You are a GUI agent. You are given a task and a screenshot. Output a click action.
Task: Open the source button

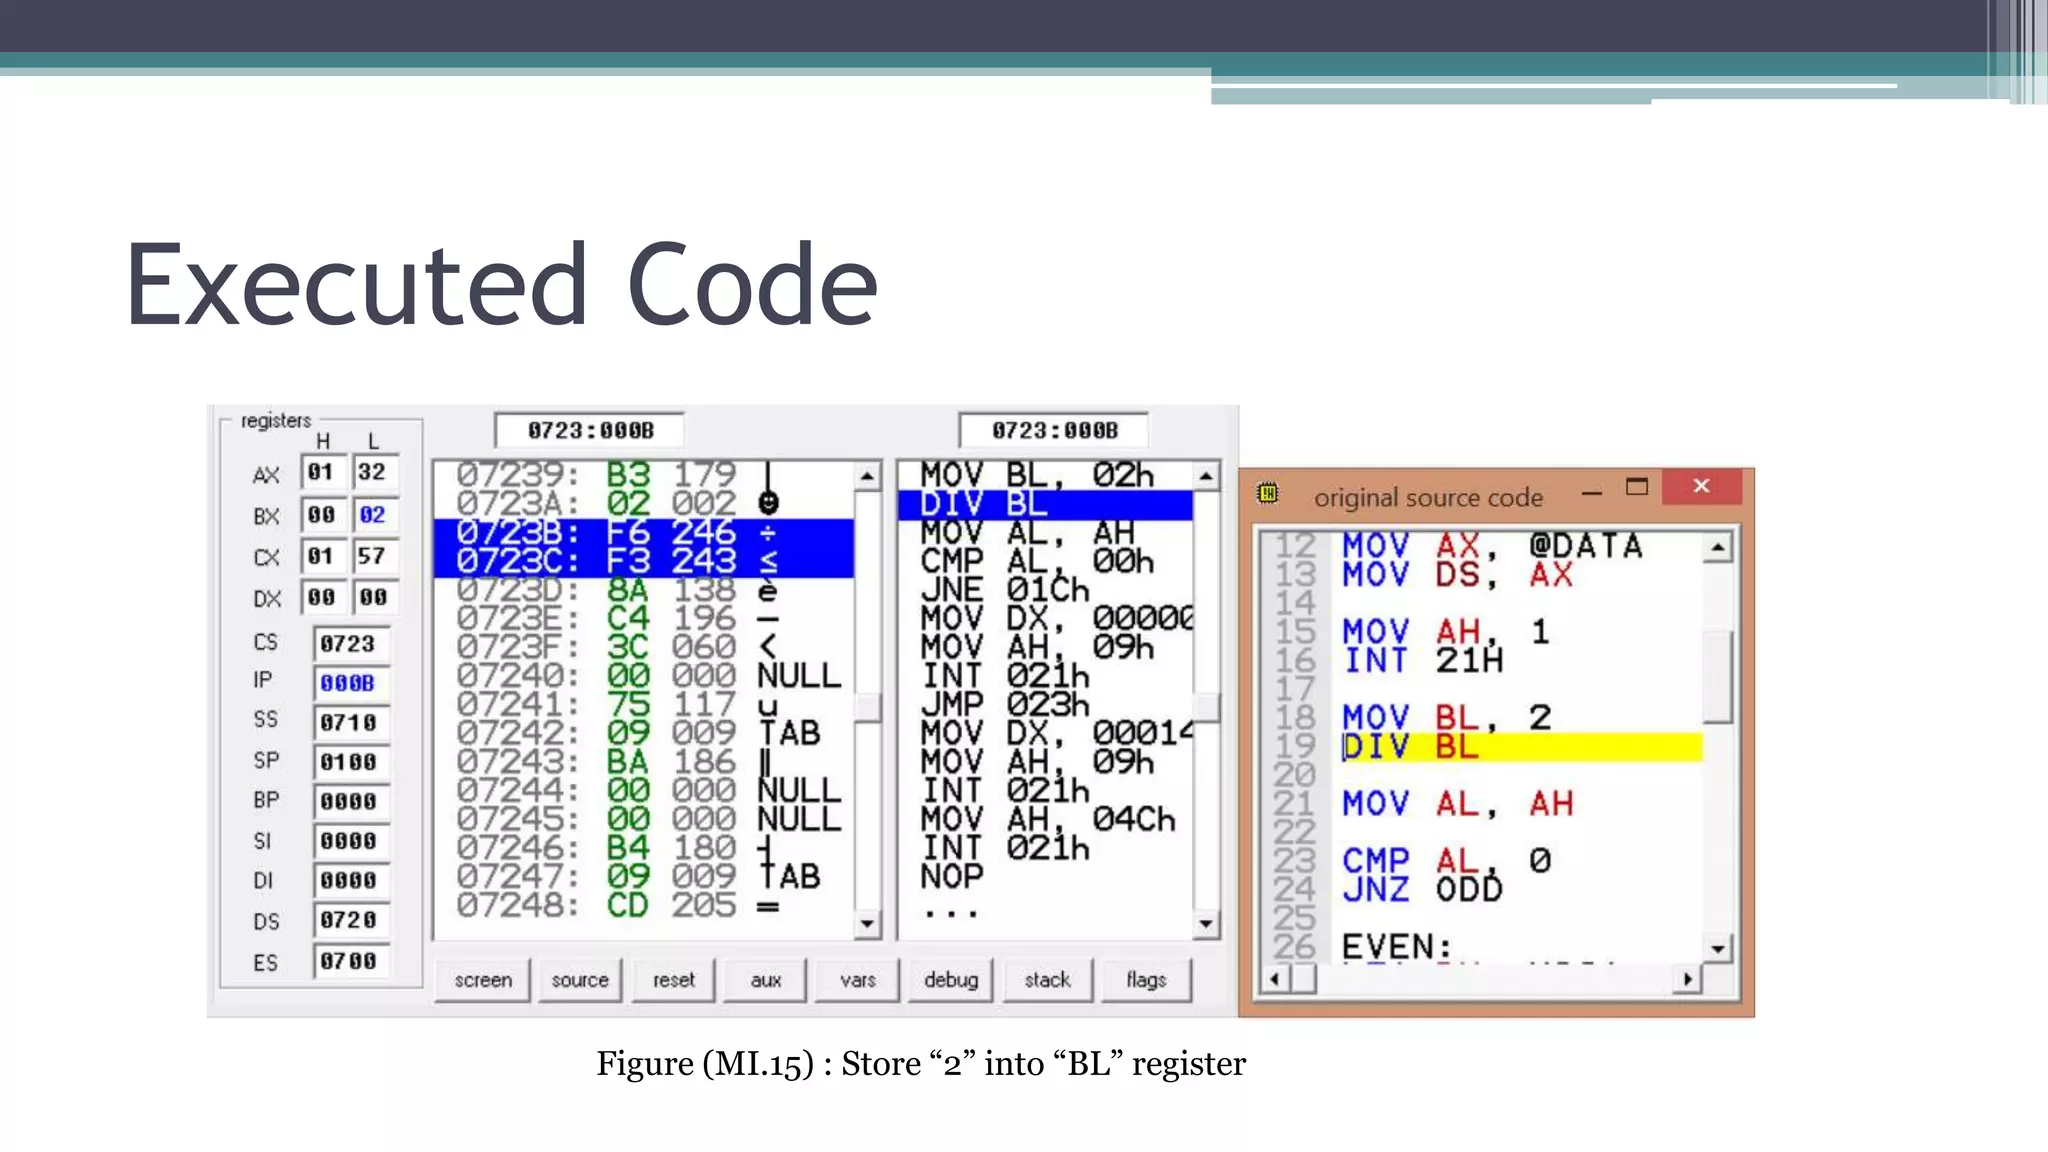tap(579, 980)
